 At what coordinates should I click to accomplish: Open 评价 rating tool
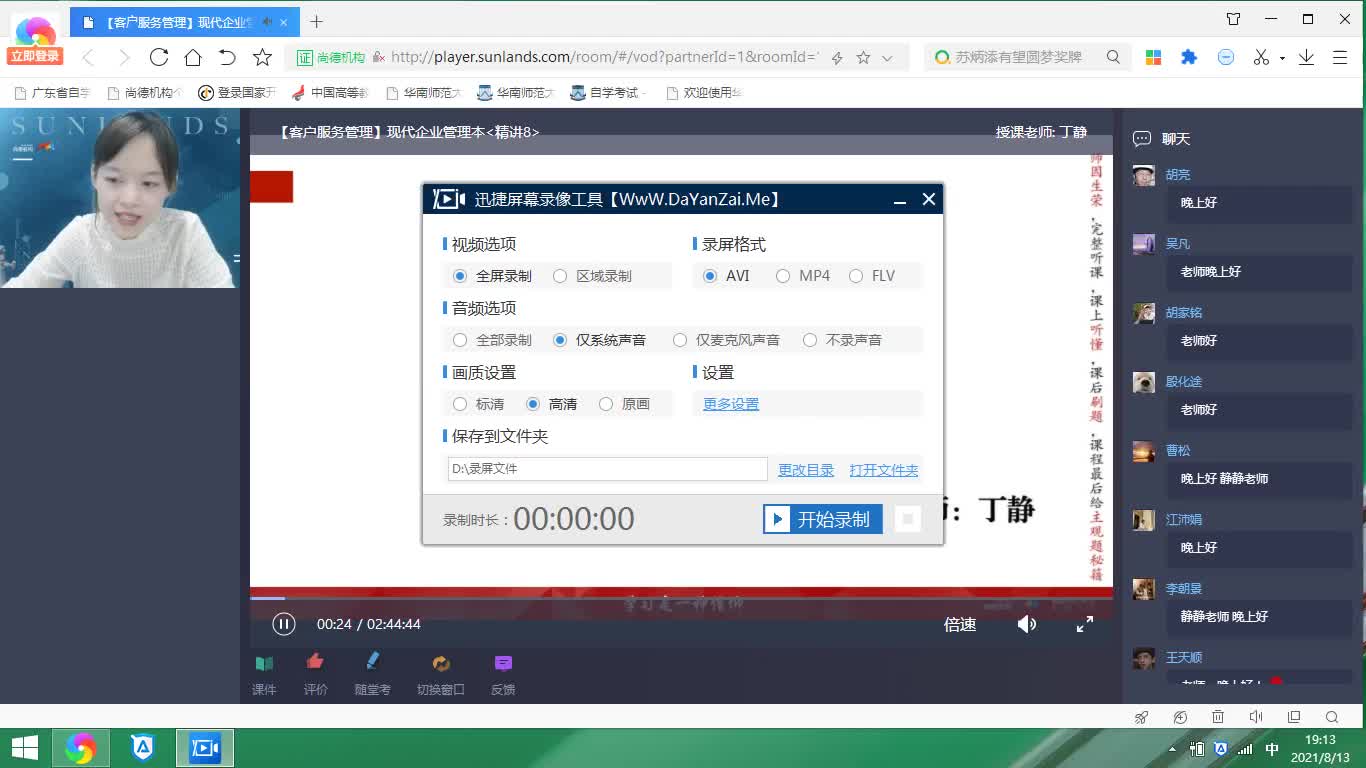click(315, 674)
